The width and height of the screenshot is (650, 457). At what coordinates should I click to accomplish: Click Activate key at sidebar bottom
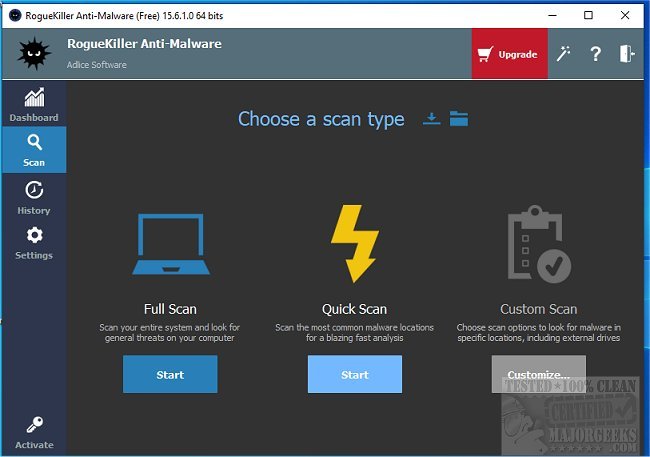tap(34, 432)
